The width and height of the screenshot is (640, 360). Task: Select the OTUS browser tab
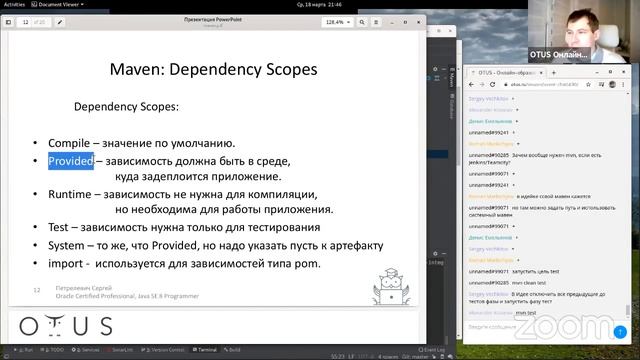pyautogui.click(x=506, y=73)
